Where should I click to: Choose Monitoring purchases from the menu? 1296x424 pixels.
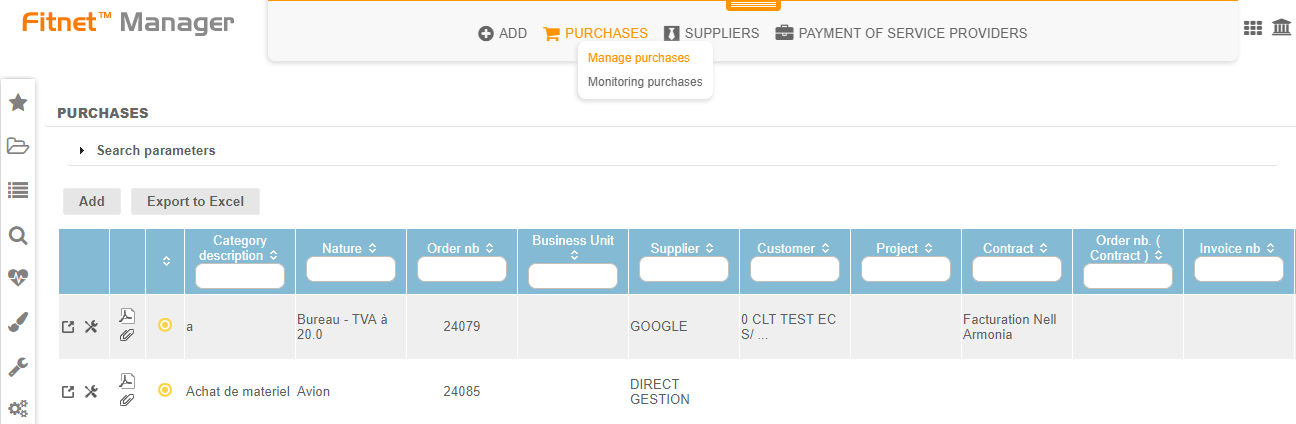click(x=645, y=82)
